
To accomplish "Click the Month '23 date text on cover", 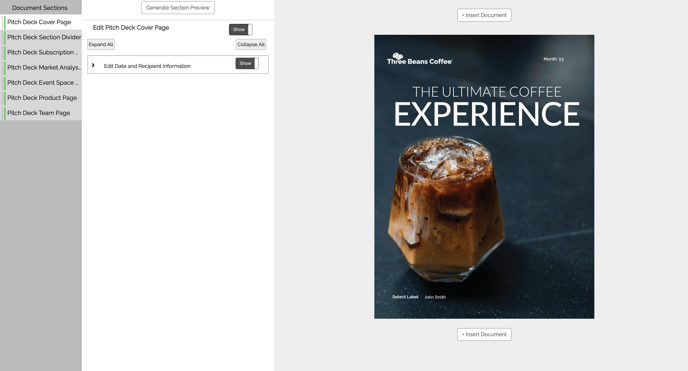I will pos(553,59).
